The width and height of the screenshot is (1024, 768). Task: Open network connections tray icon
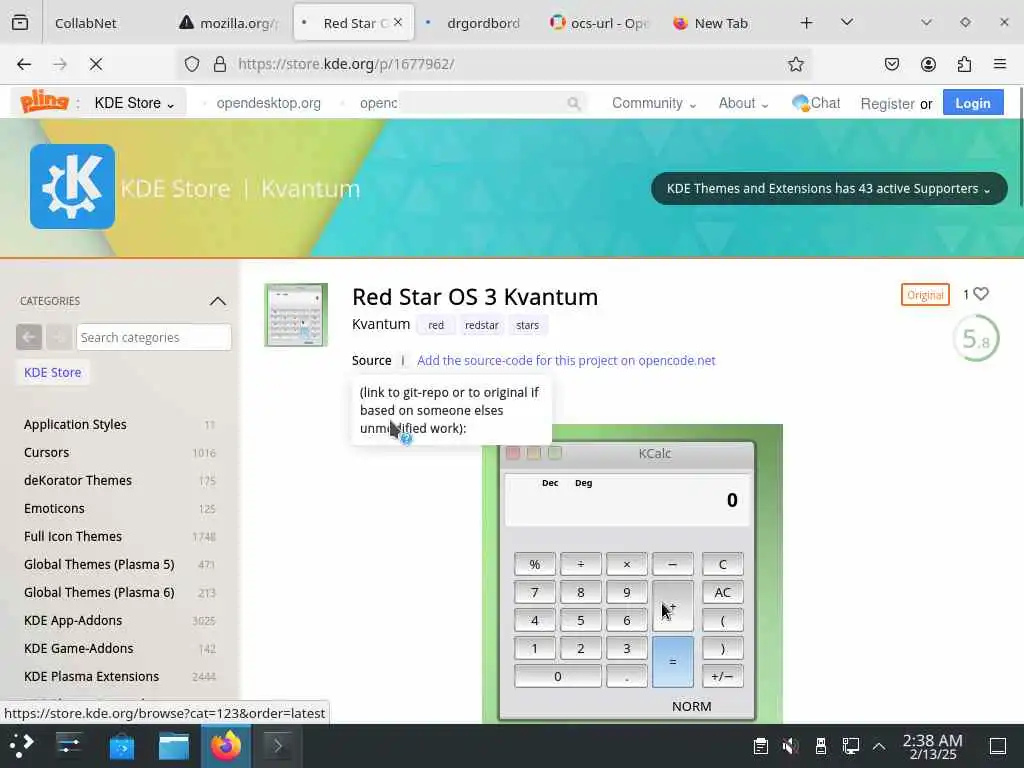[x=851, y=746]
